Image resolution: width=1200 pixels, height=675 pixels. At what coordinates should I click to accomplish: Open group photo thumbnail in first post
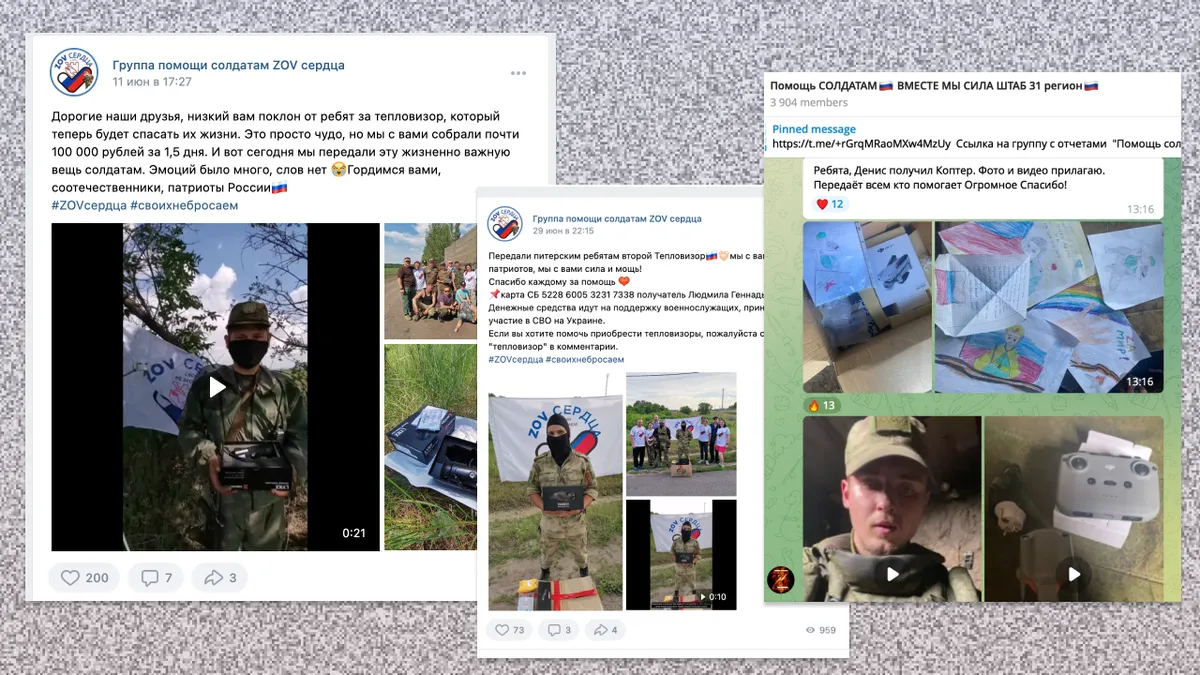[430, 281]
